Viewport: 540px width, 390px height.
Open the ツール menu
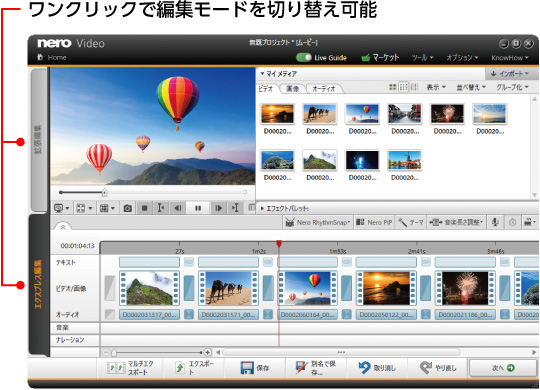422,58
